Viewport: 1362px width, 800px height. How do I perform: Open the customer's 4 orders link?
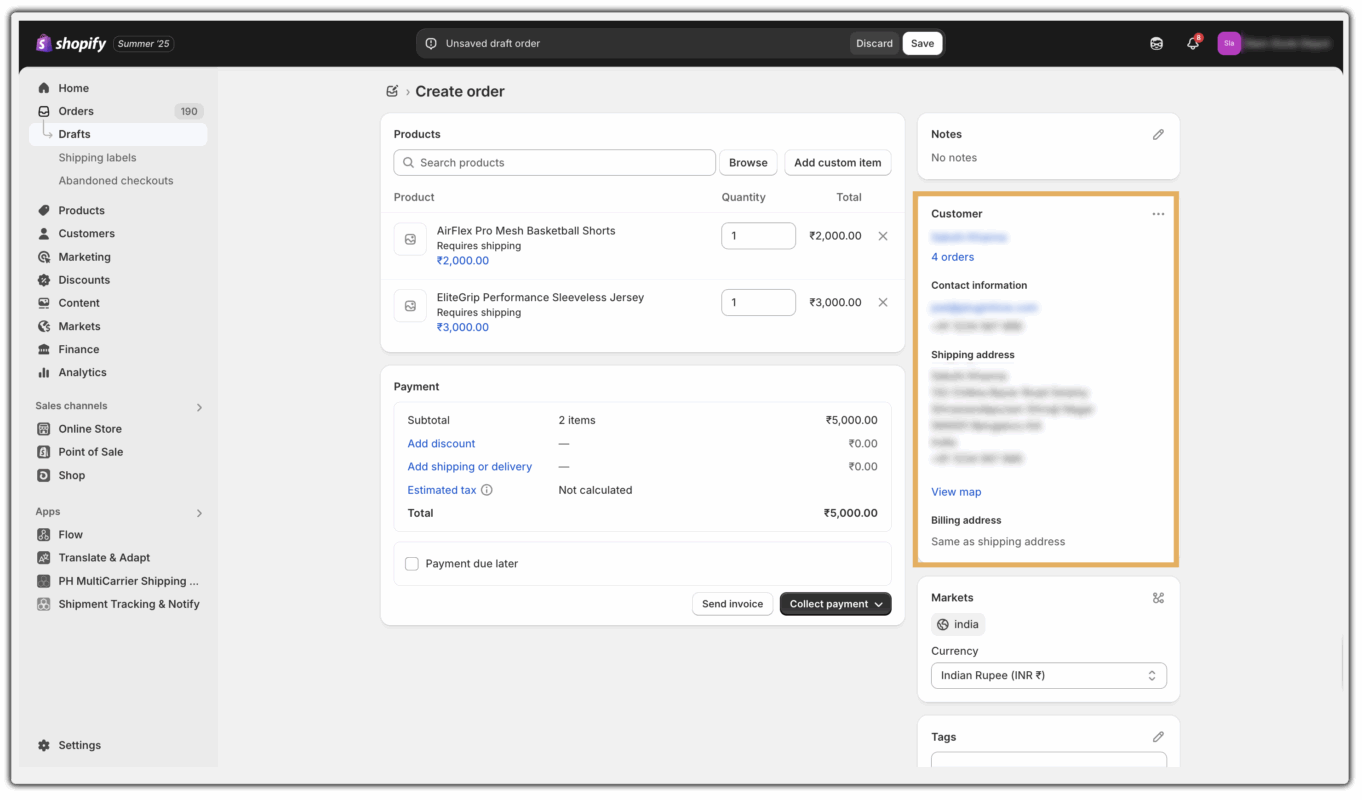coord(952,257)
